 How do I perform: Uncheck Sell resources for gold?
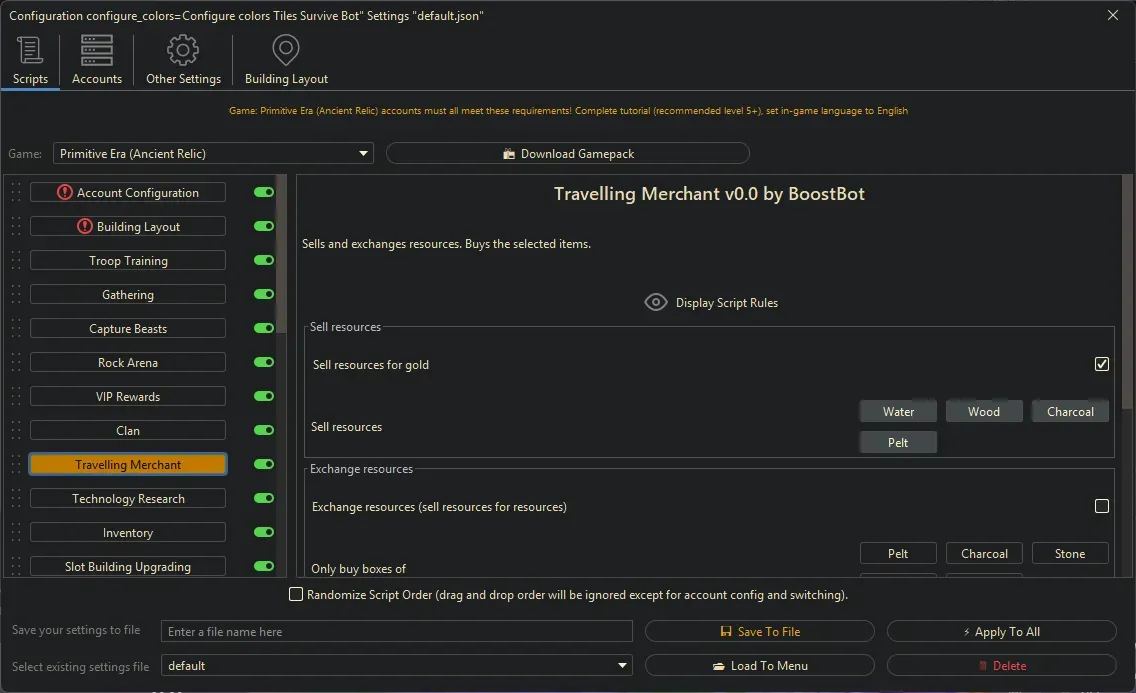(x=1101, y=364)
